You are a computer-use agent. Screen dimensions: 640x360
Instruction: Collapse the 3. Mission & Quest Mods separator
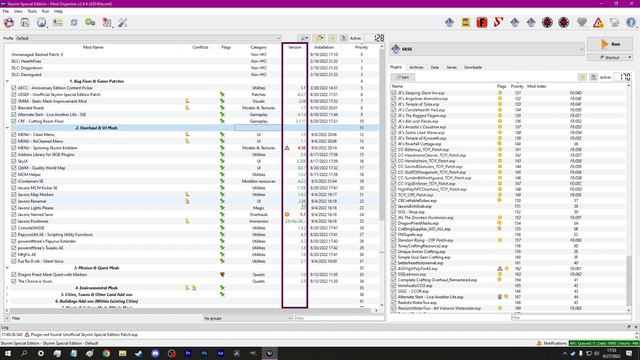coord(7,268)
